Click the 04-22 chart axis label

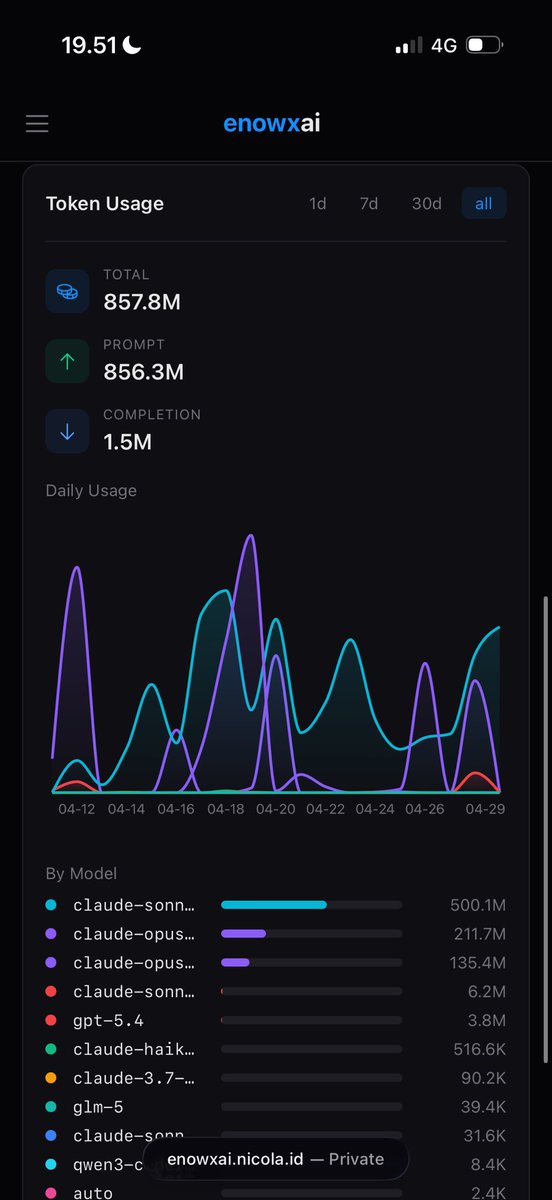pos(325,808)
